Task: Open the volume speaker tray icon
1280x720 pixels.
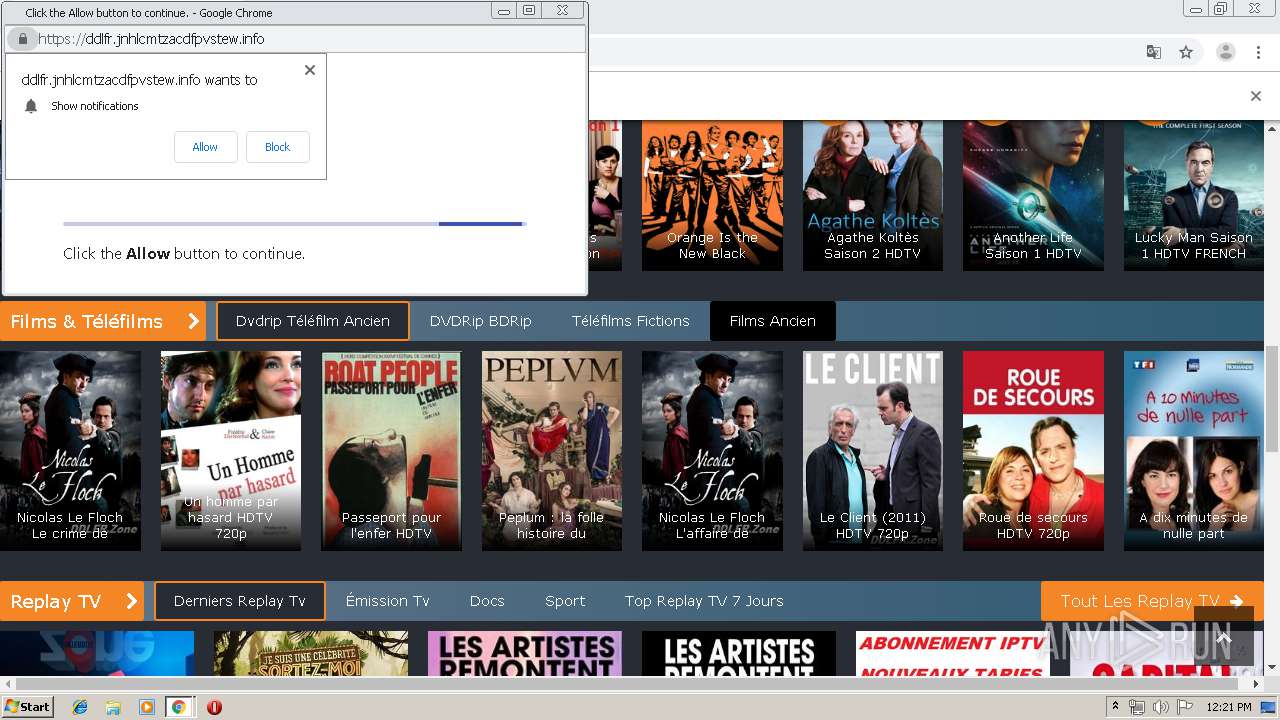Action: [x=1161, y=707]
